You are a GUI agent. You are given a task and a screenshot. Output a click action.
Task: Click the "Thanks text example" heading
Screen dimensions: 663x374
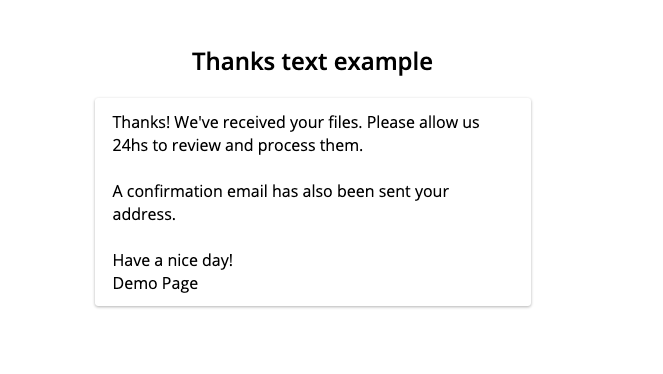pos(312,62)
